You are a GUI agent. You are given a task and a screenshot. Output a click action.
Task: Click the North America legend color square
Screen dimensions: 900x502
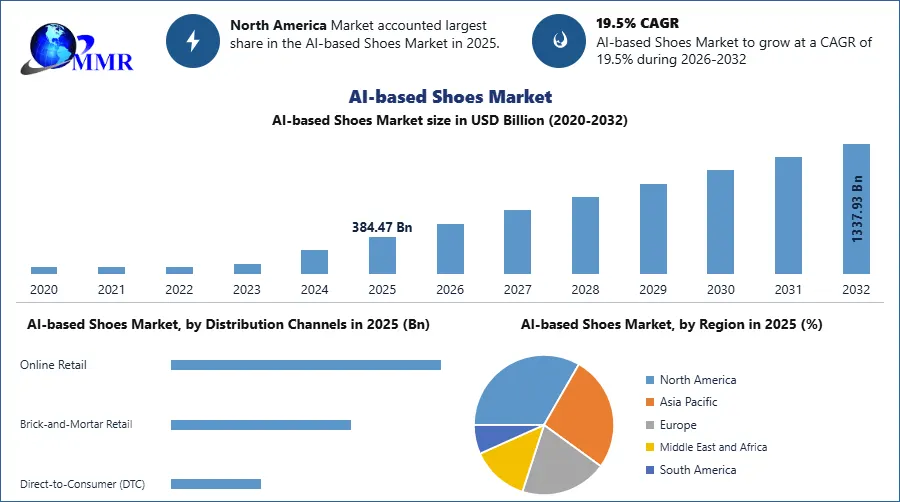(x=650, y=380)
